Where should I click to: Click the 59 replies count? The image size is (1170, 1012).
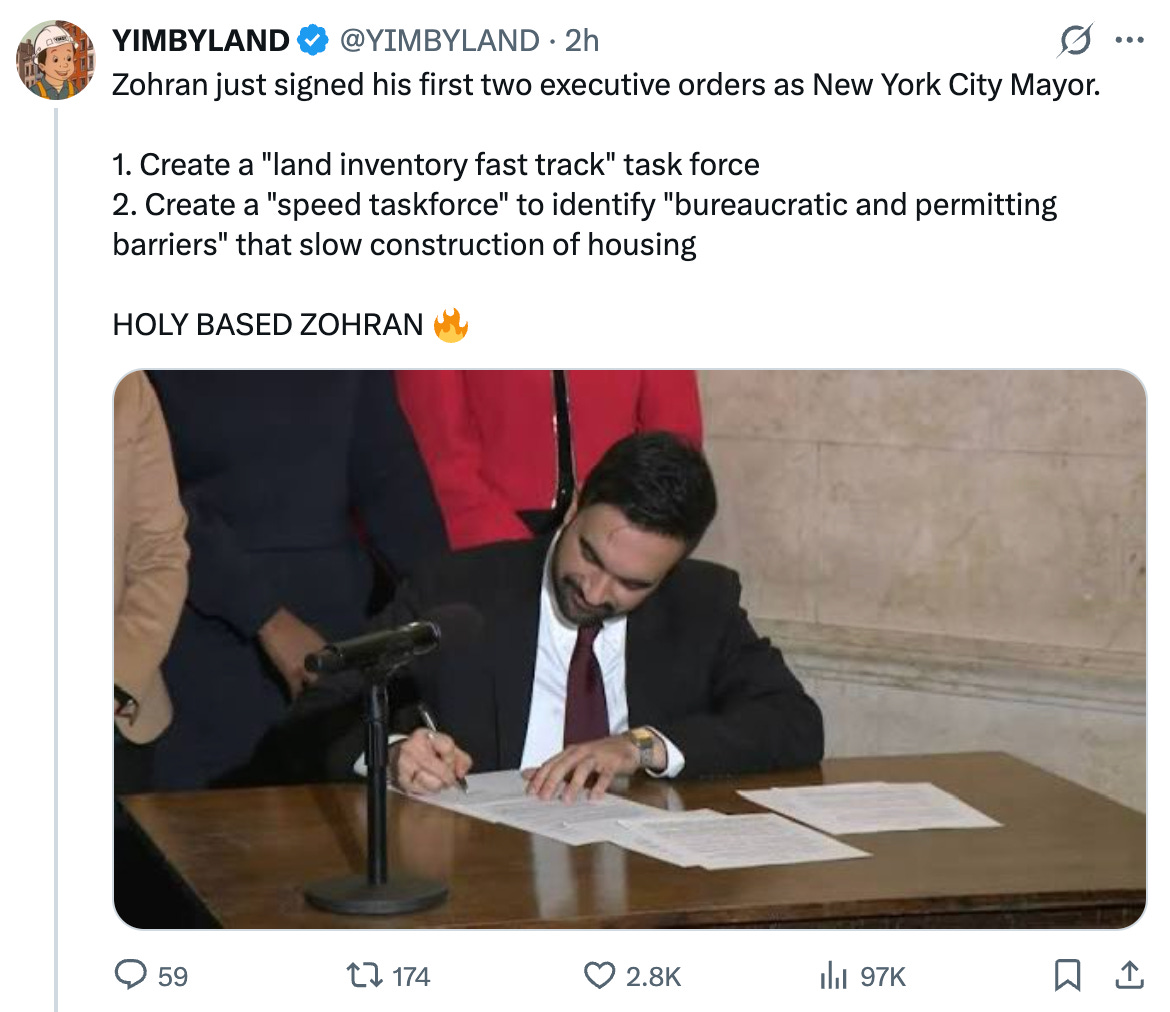tap(173, 976)
